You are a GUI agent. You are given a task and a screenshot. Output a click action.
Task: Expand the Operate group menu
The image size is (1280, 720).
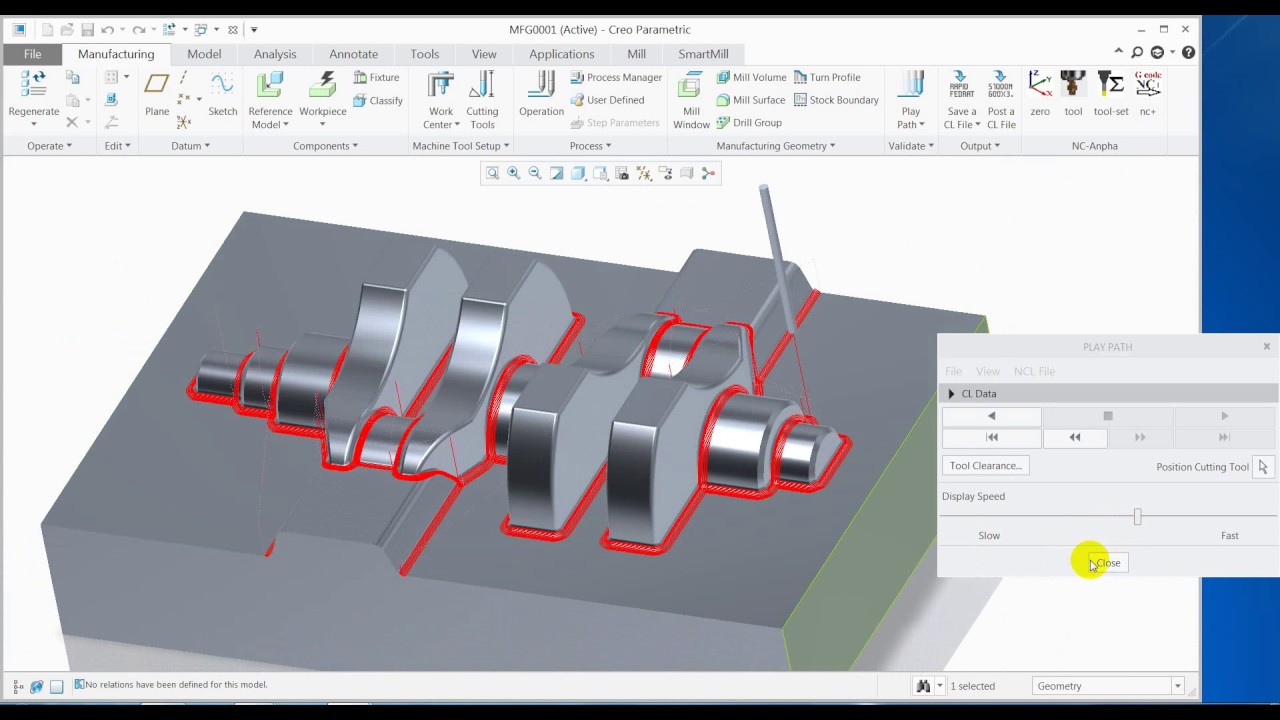pos(49,146)
